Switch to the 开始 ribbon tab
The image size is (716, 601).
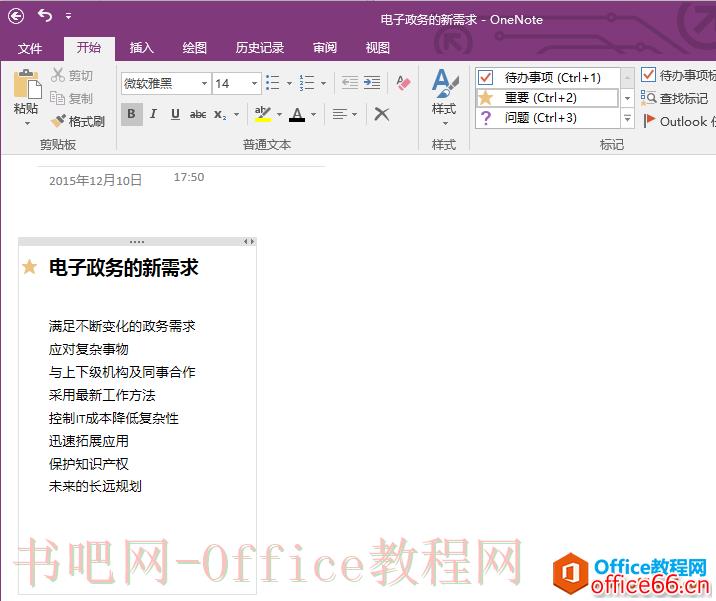[x=89, y=47]
